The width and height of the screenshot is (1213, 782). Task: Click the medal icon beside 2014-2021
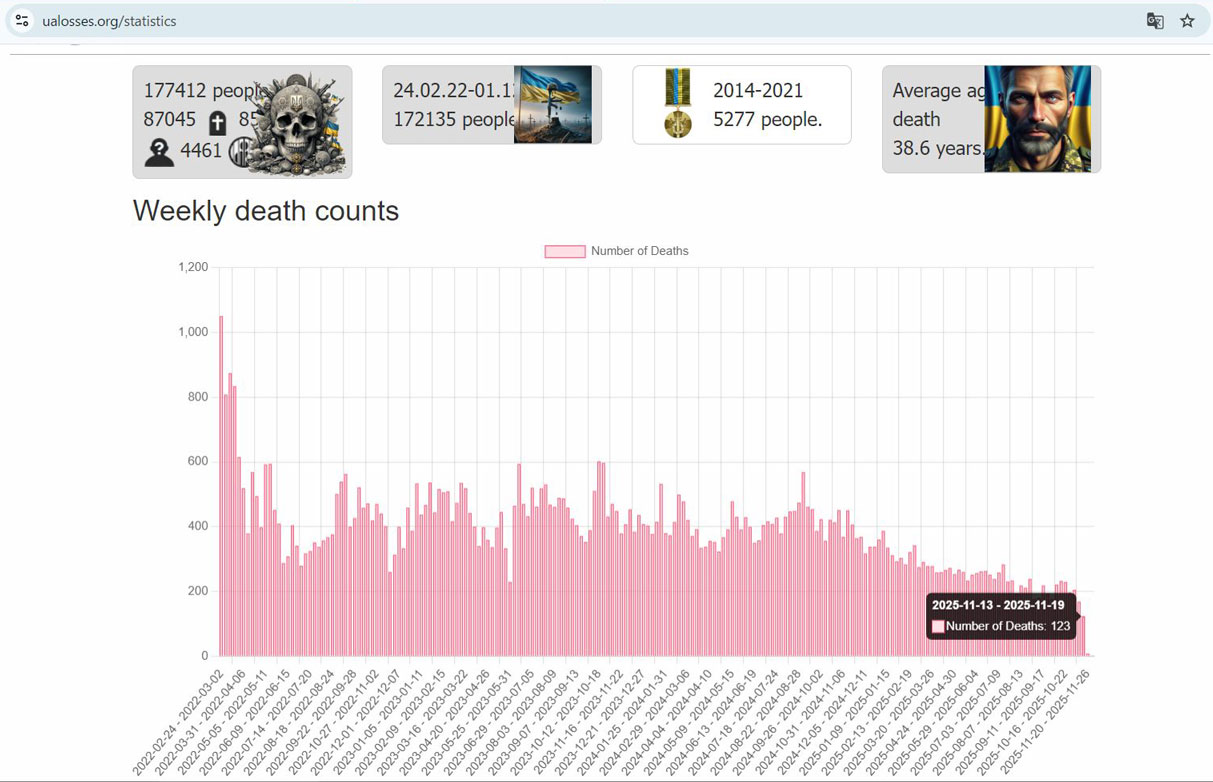(678, 104)
